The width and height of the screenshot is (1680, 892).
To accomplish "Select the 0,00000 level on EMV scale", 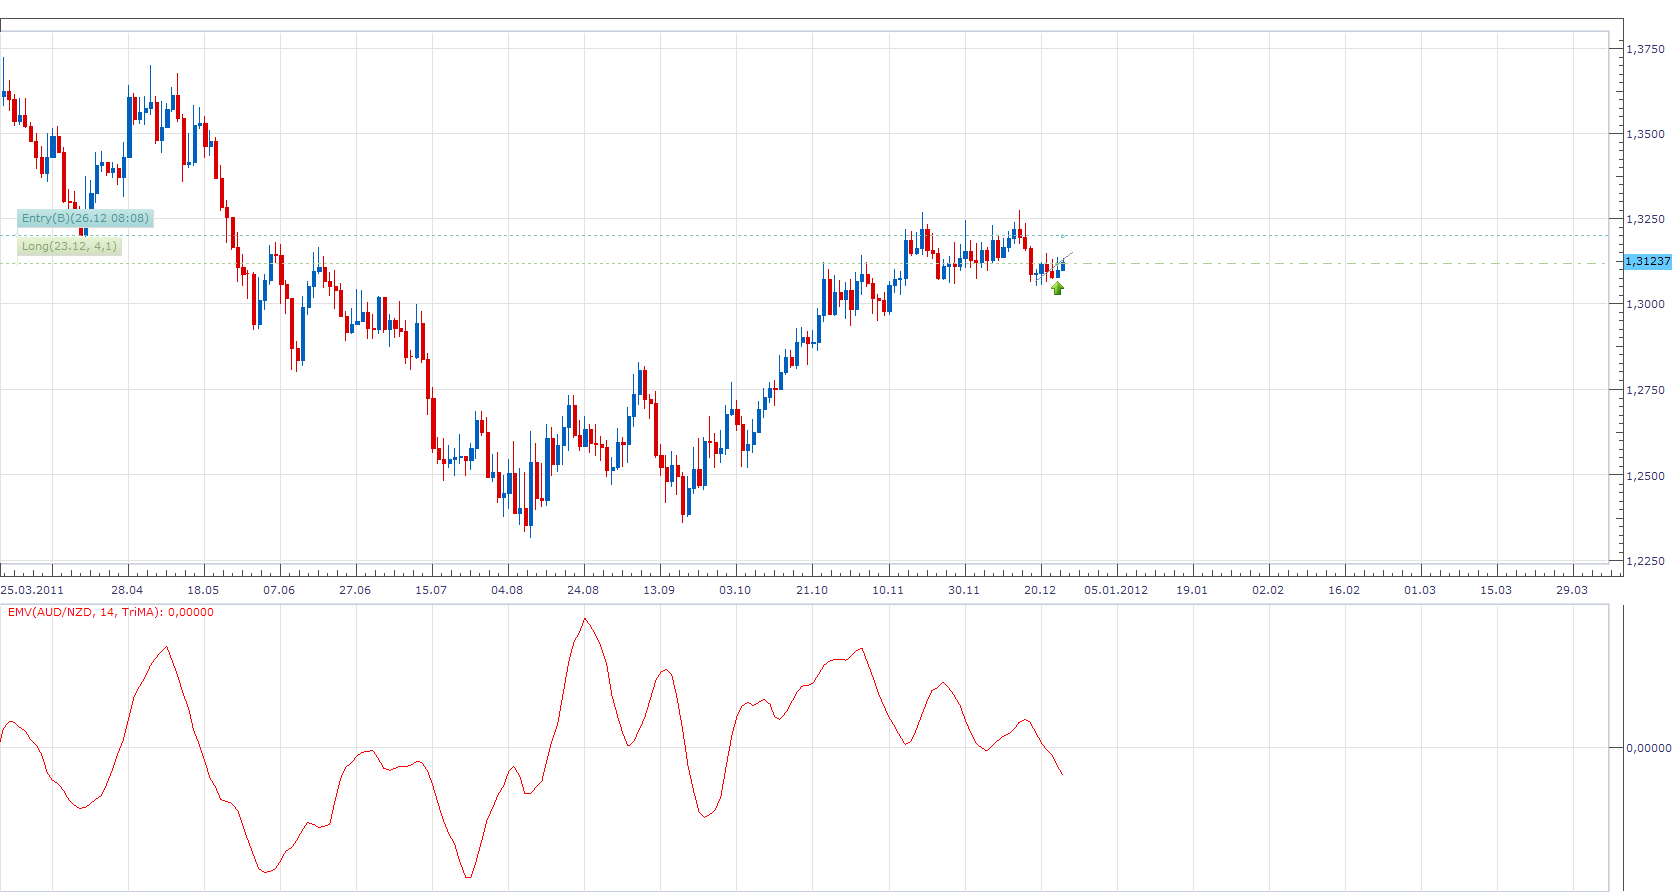I will click(1648, 748).
